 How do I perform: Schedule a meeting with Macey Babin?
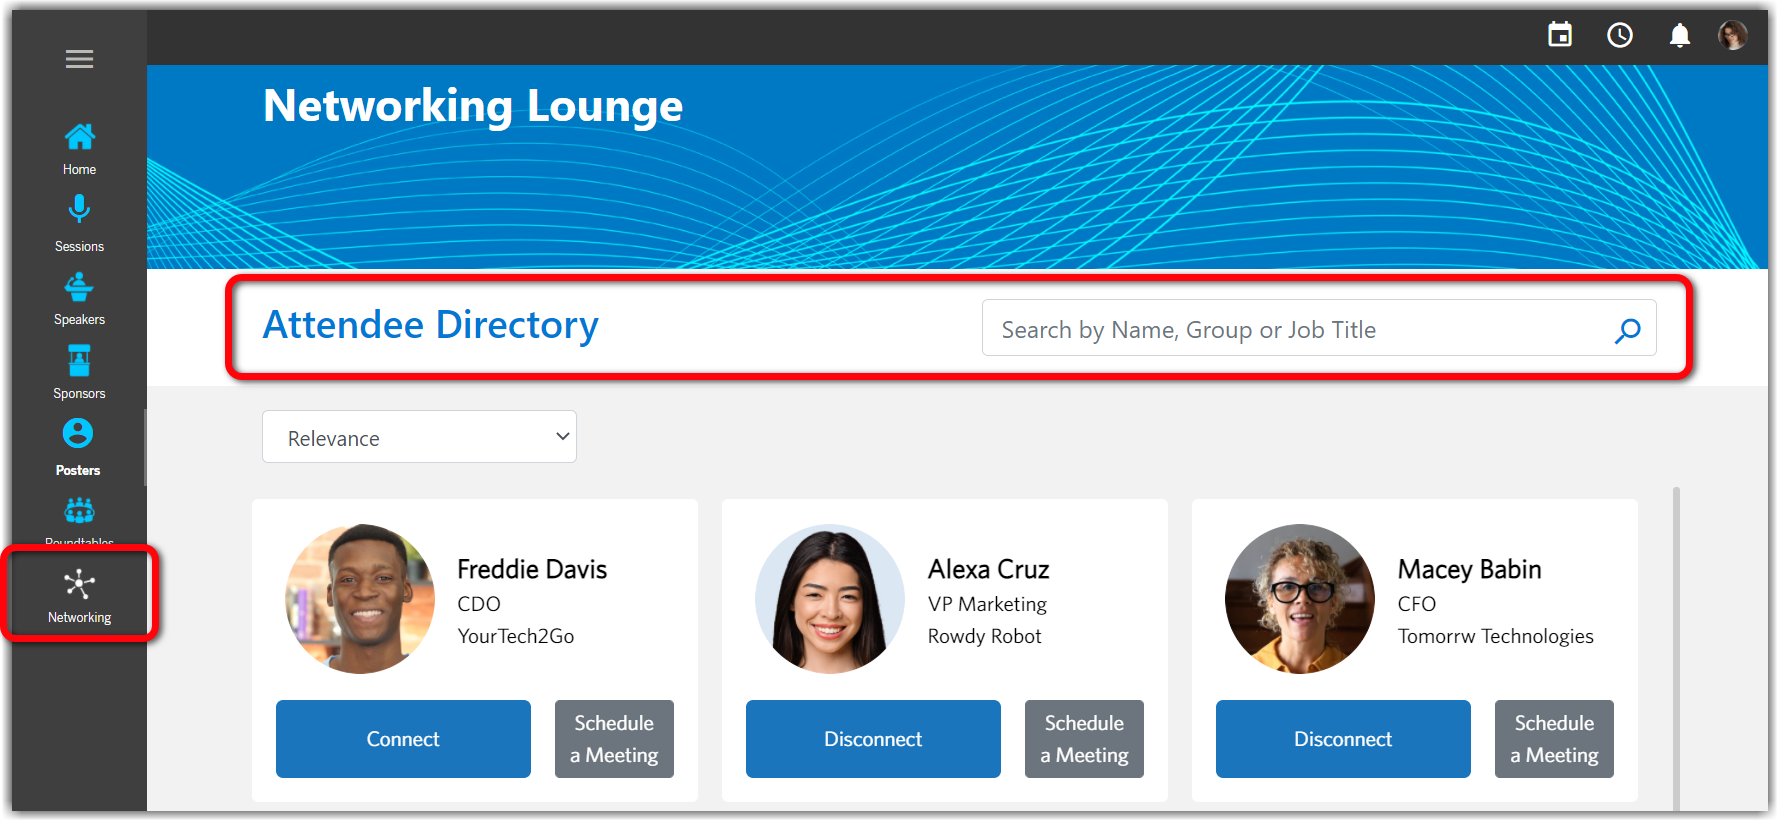click(1554, 739)
